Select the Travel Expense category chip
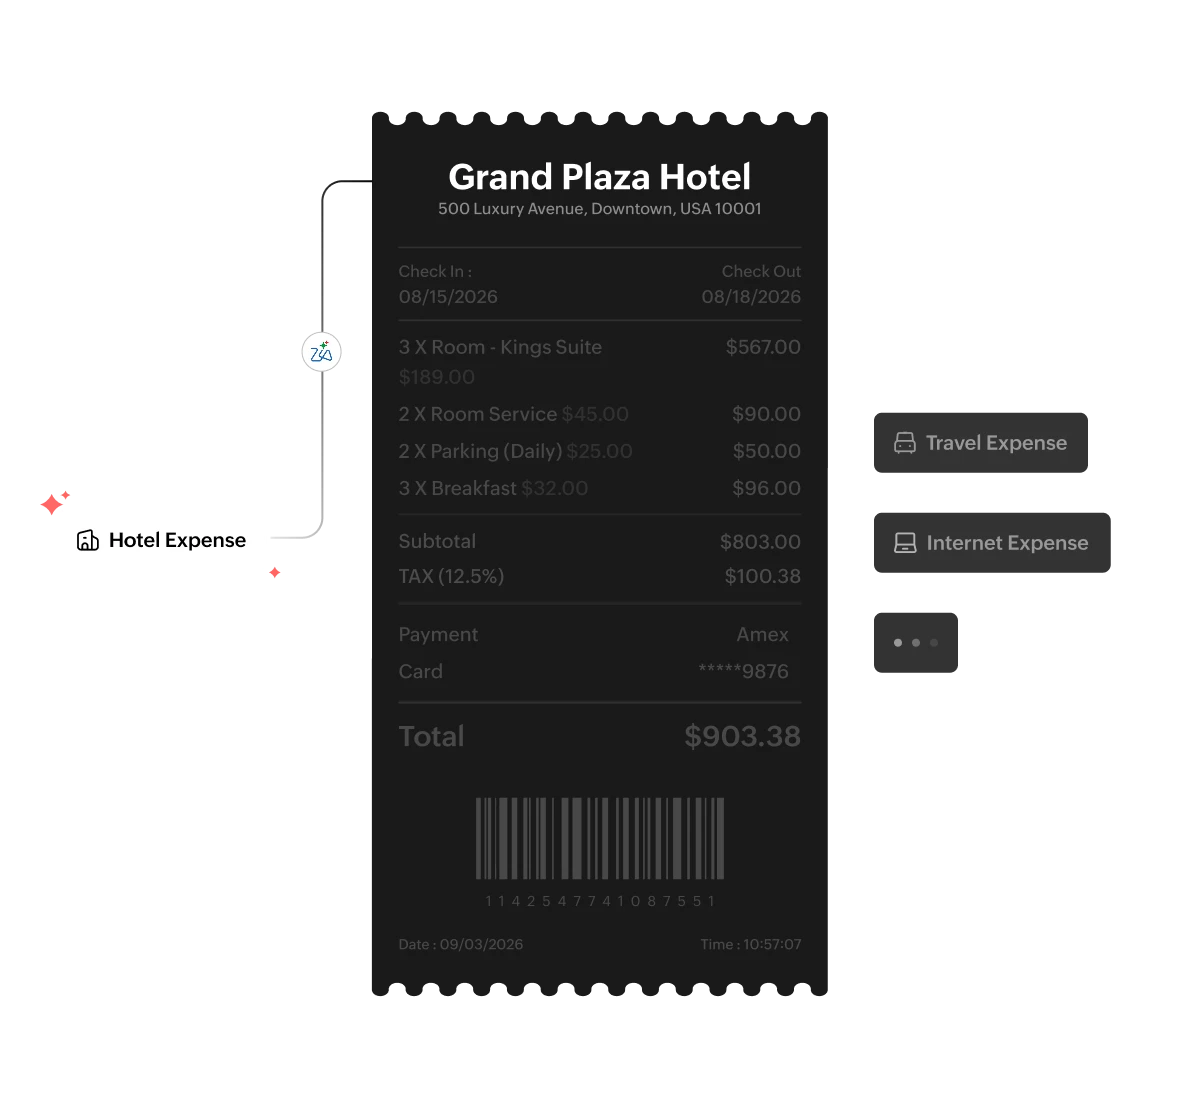 [x=981, y=443]
